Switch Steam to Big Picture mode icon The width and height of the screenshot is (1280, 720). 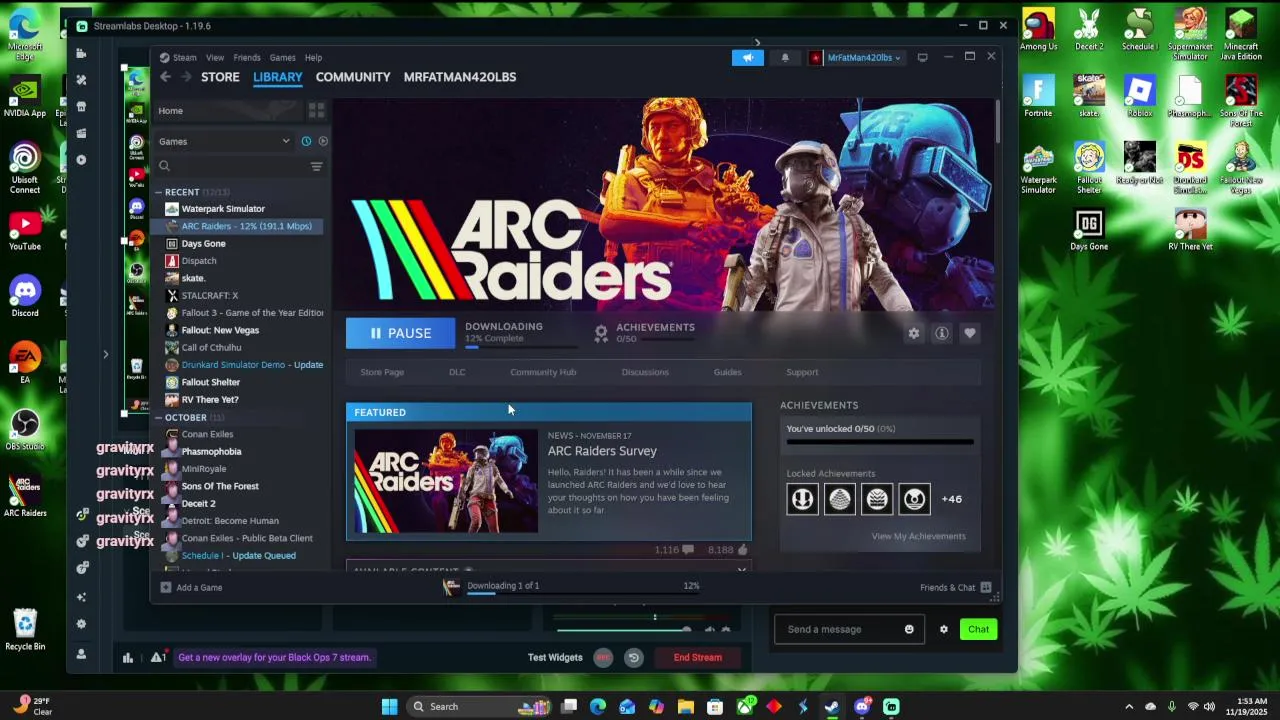tap(922, 57)
